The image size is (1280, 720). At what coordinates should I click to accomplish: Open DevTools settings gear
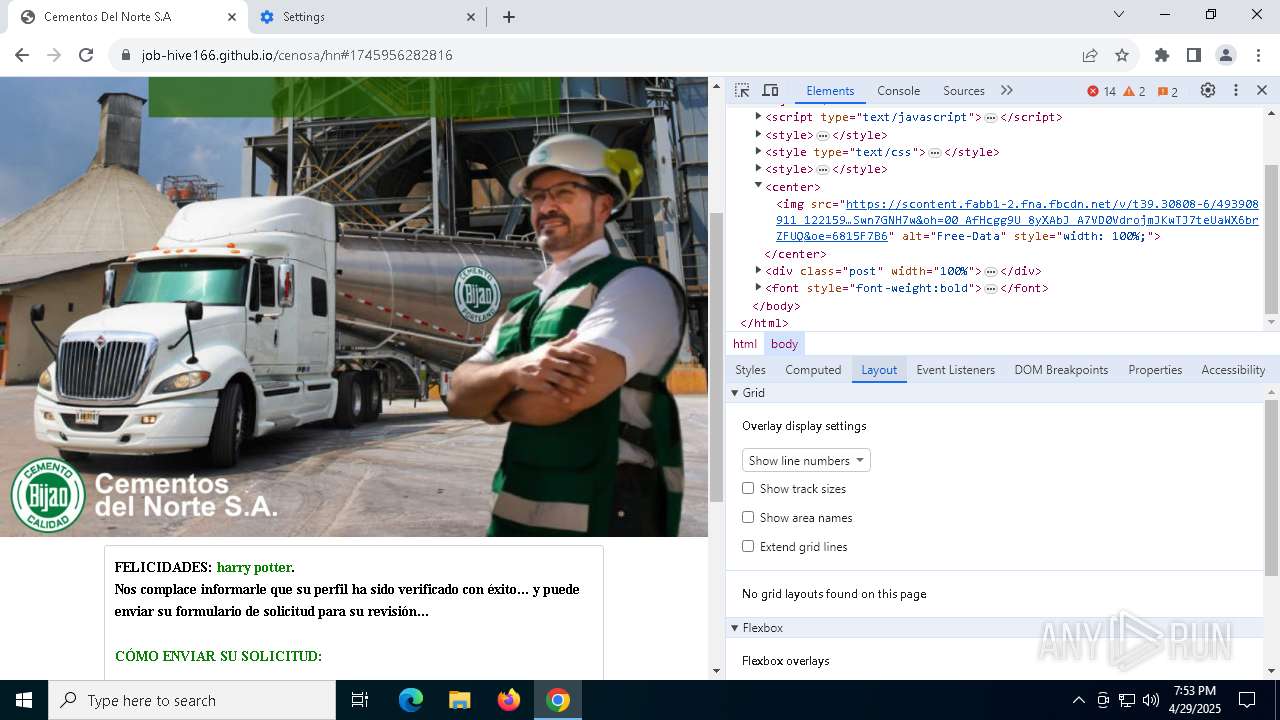point(1208,90)
